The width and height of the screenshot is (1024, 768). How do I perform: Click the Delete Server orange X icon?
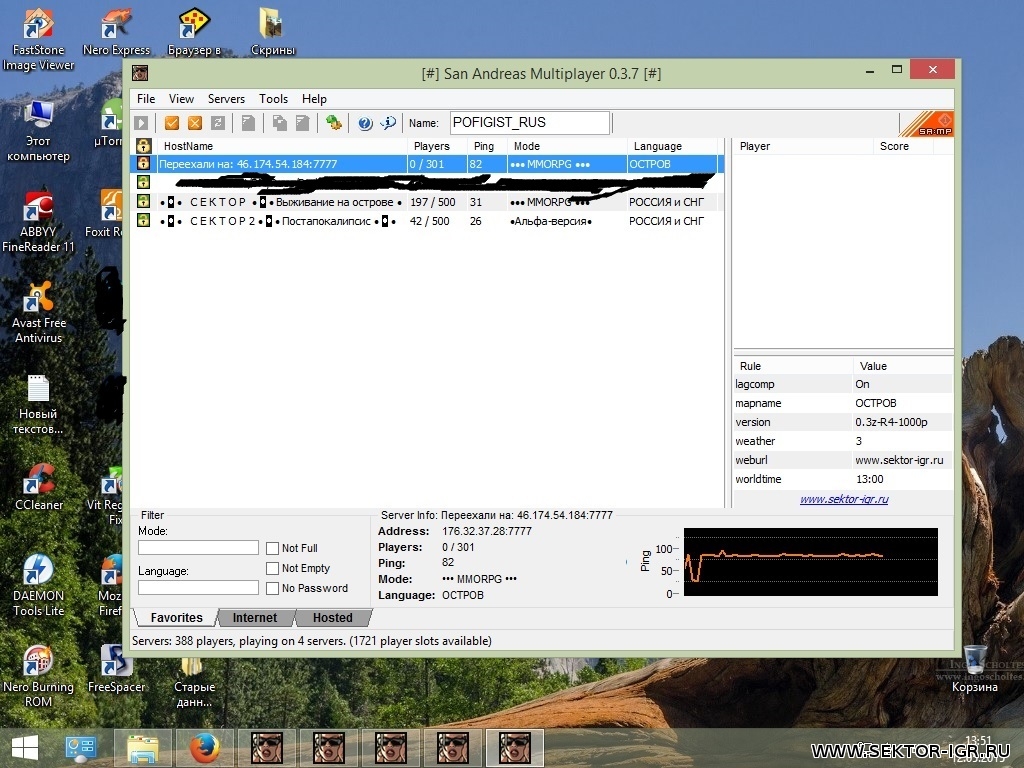coord(195,123)
